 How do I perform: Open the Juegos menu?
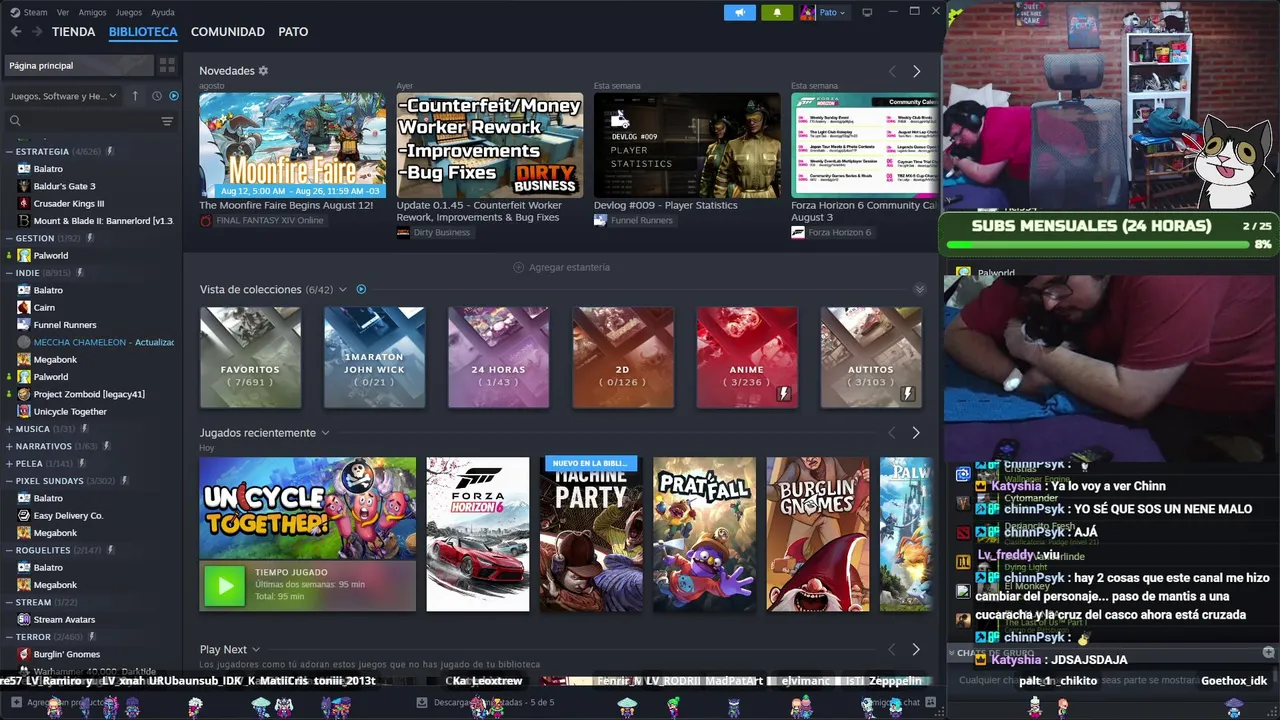coord(129,12)
